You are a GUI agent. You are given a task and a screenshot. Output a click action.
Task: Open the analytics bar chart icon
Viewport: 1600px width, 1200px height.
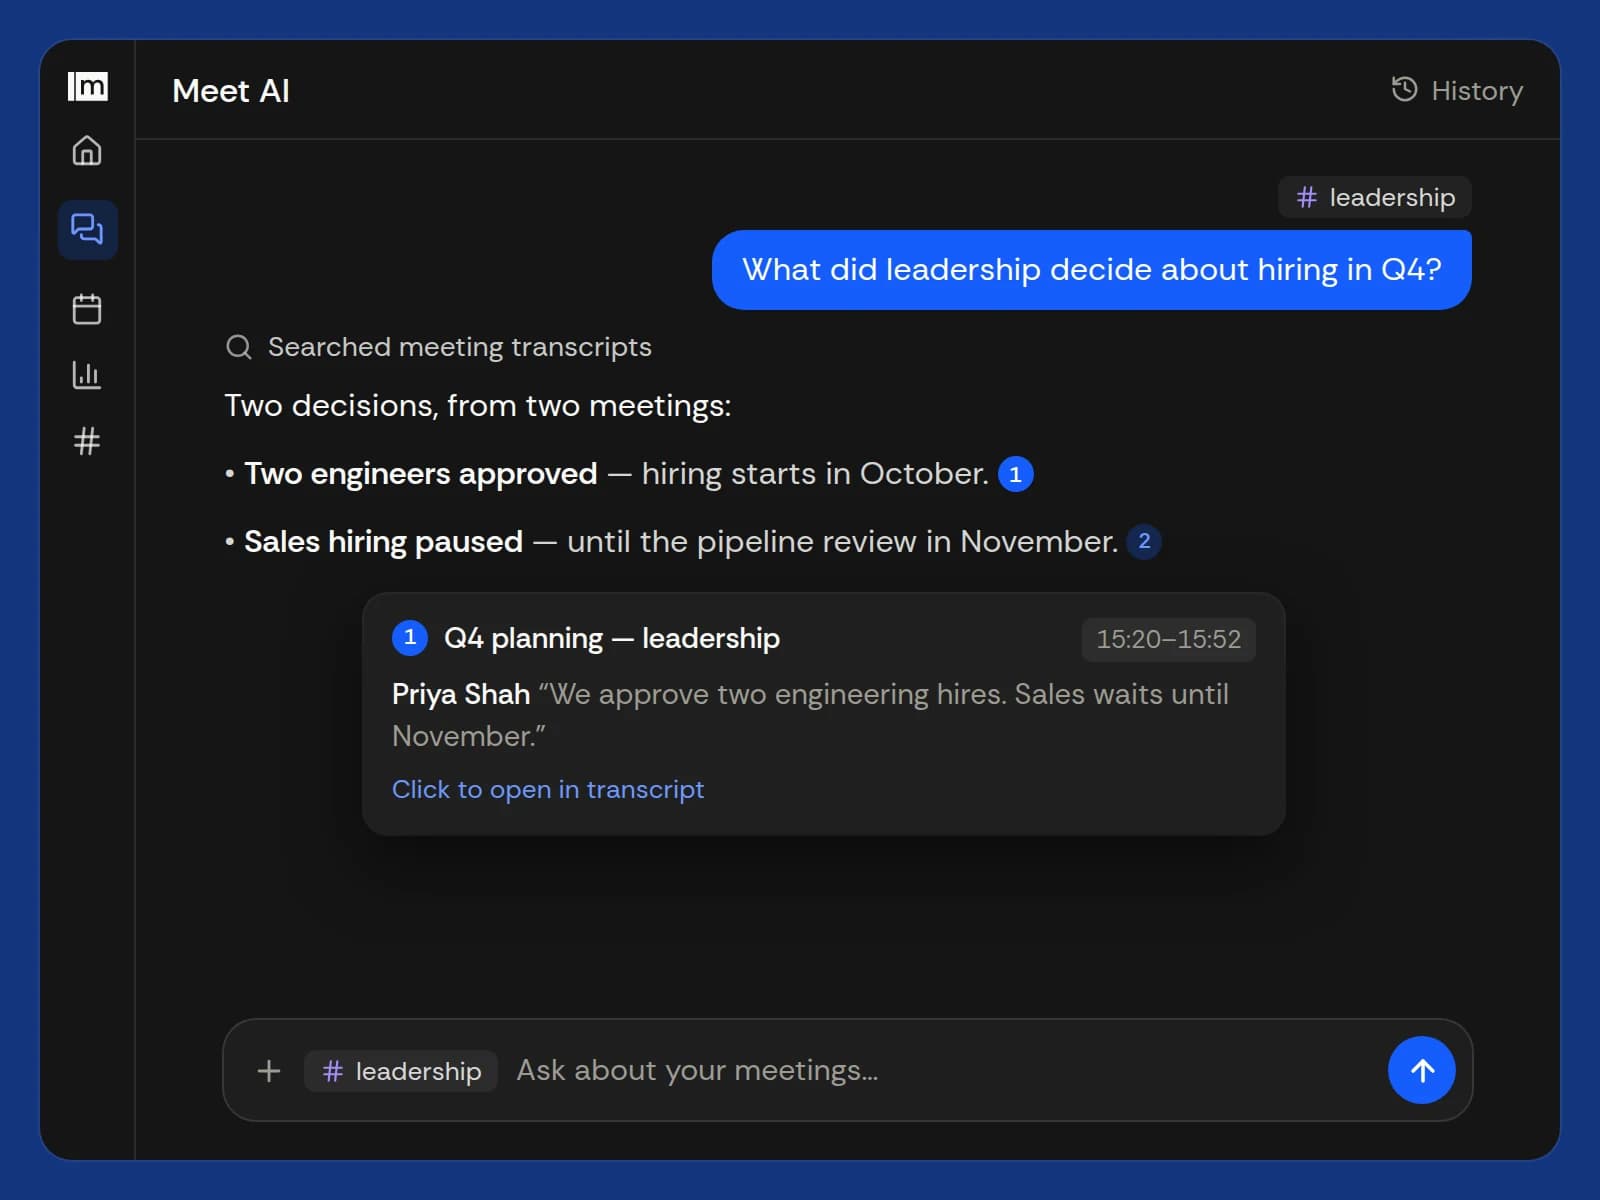coord(87,375)
